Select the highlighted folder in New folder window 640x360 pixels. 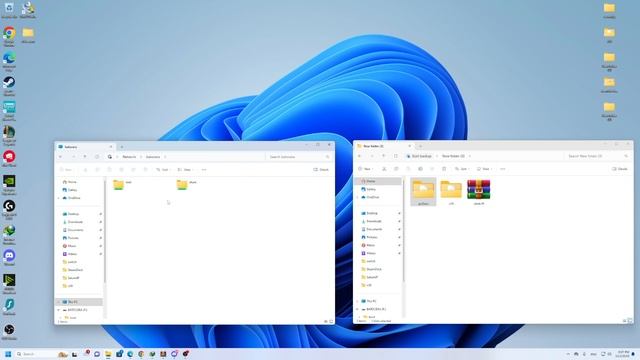[x=423, y=192]
